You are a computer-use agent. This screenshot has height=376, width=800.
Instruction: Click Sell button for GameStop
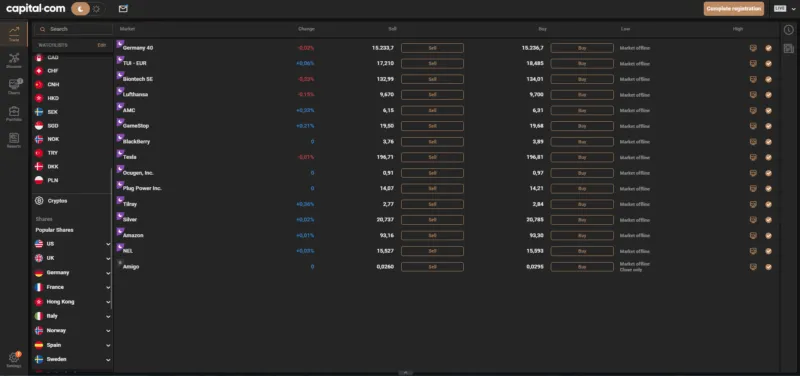pos(432,126)
